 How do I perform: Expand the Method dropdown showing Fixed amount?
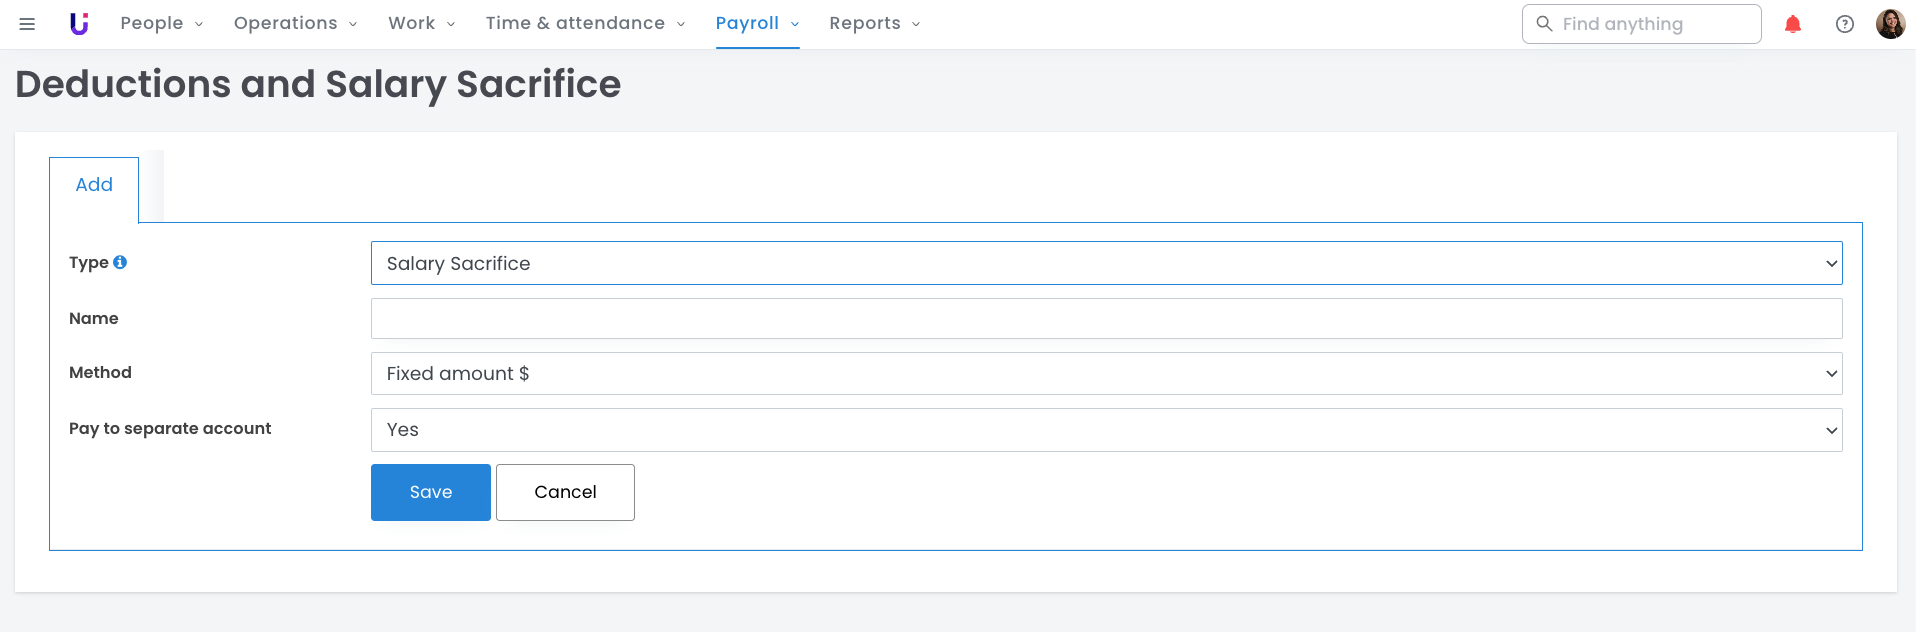1105,373
